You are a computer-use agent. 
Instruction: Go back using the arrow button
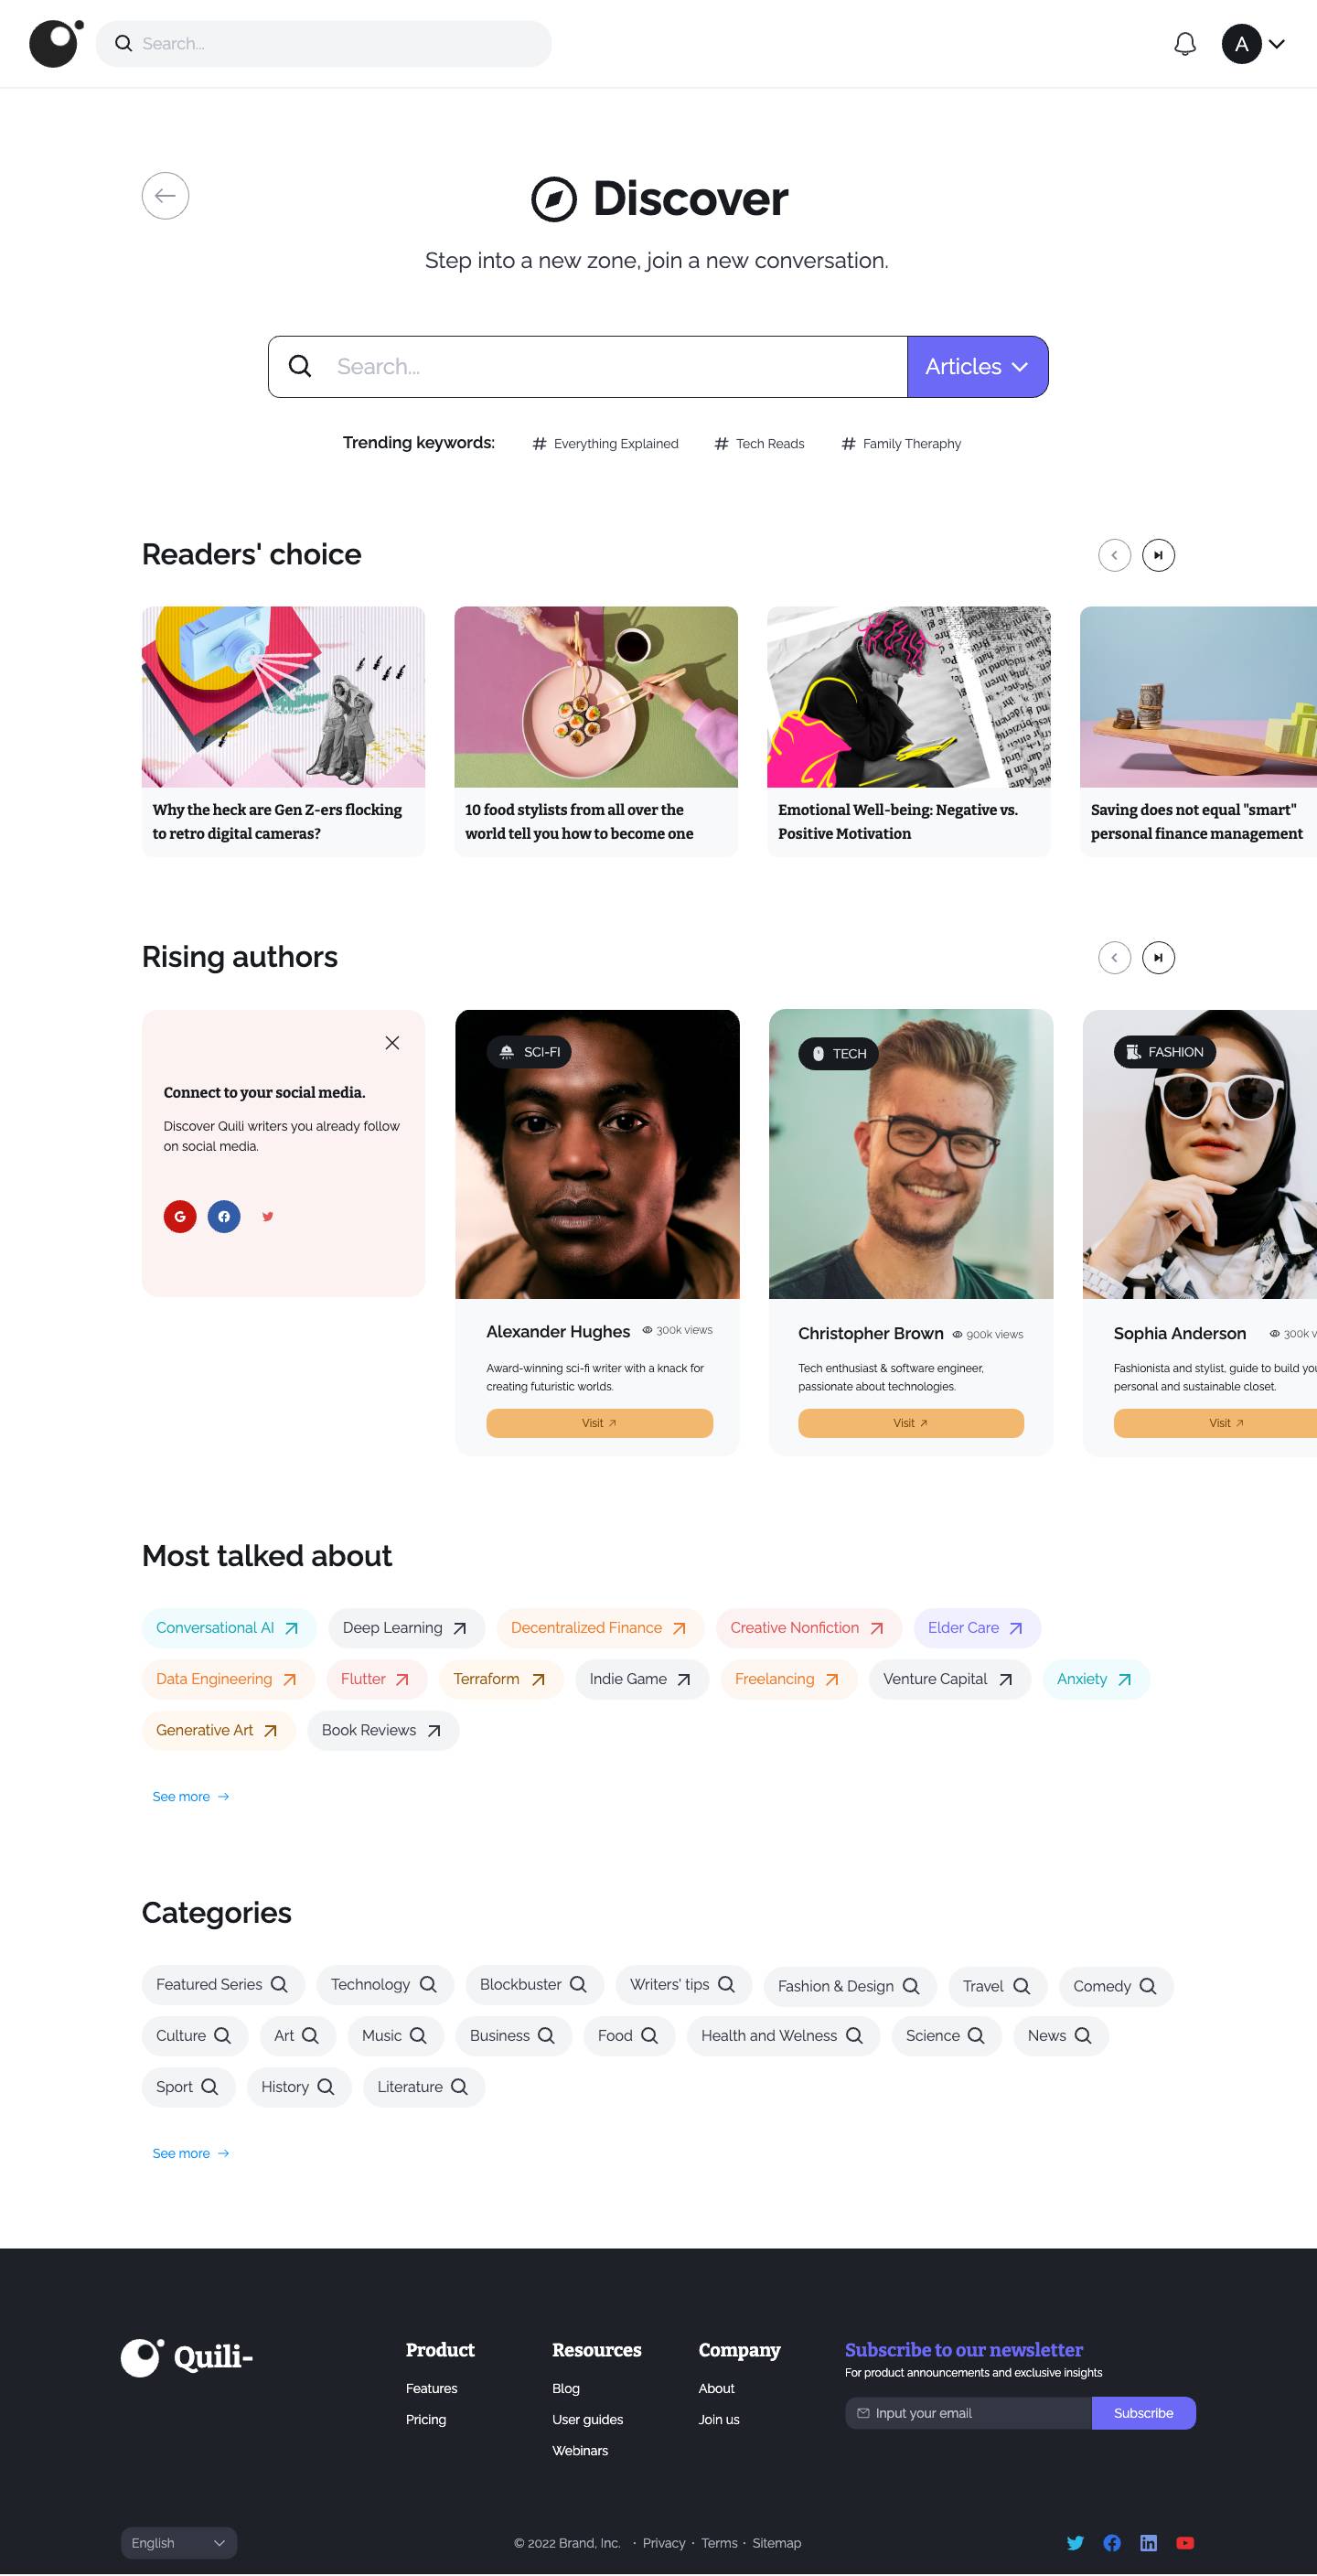click(165, 196)
